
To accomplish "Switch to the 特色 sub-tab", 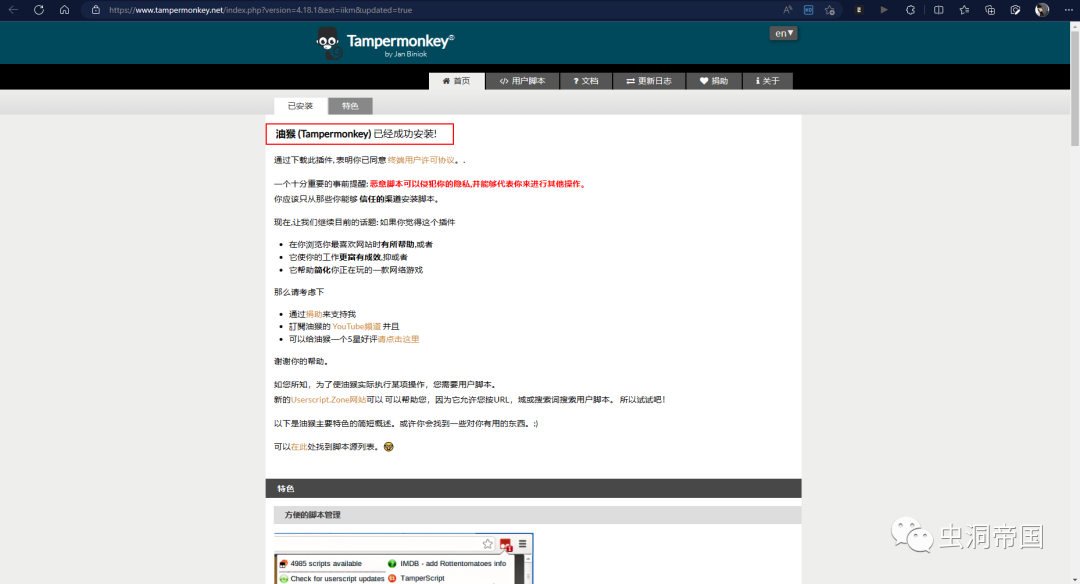I will [x=350, y=106].
